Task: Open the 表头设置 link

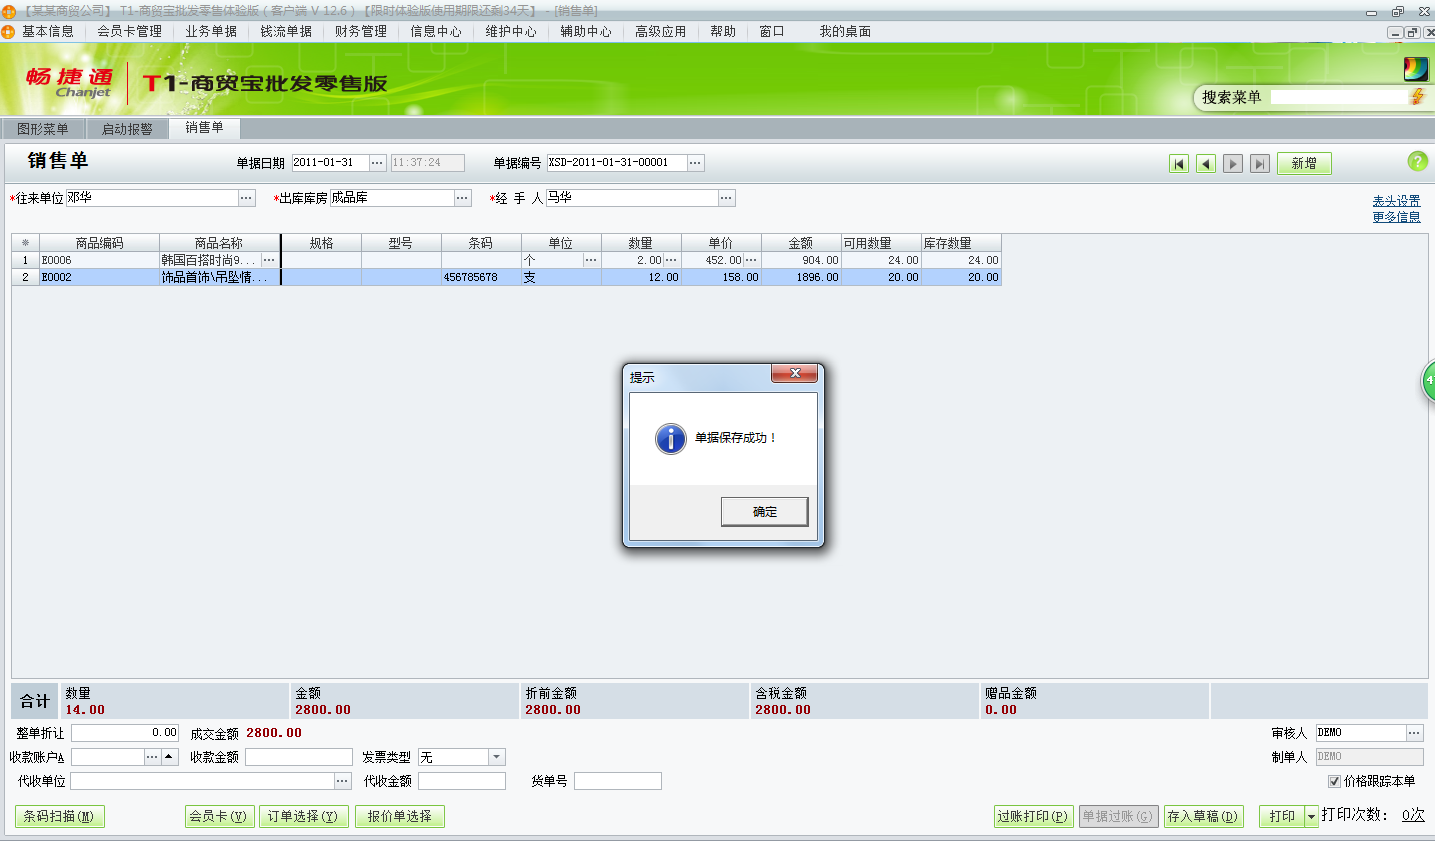Action: (1397, 199)
